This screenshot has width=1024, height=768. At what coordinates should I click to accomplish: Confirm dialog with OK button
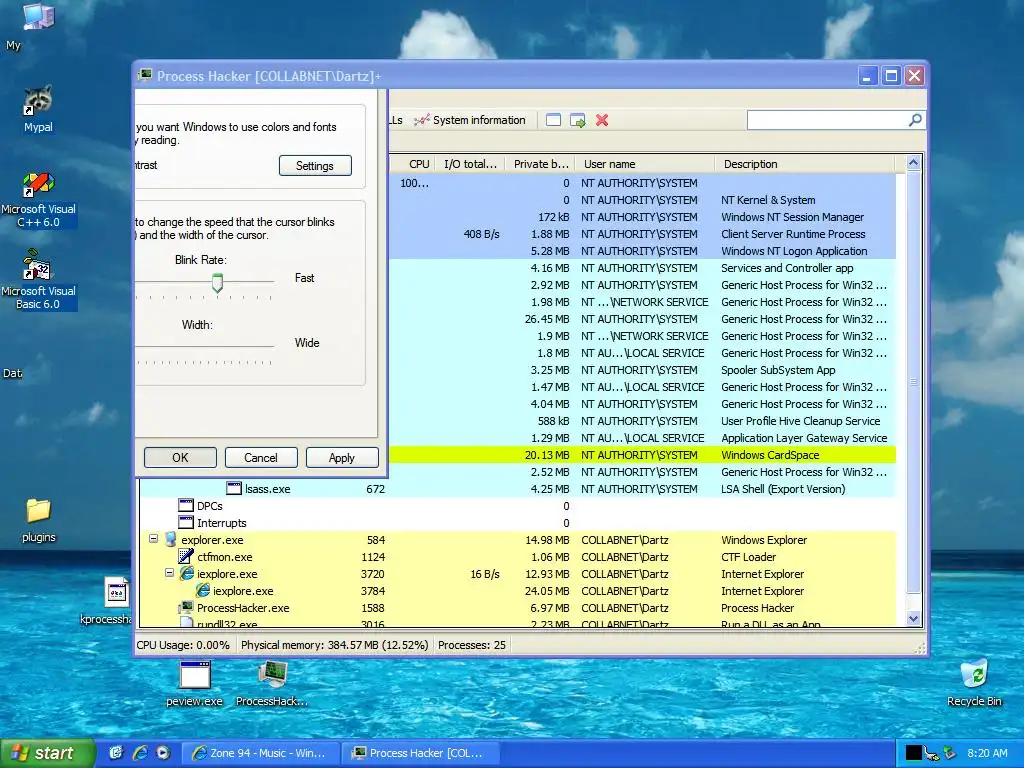[x=180, y=458]
